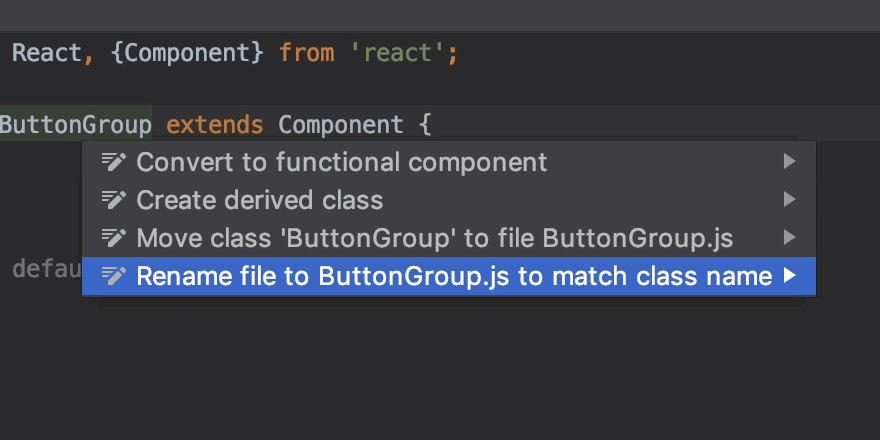Screen dimensions: 880x440
Task: Click the pencil icon beside the Rename file entry
Action: (113, 276)
